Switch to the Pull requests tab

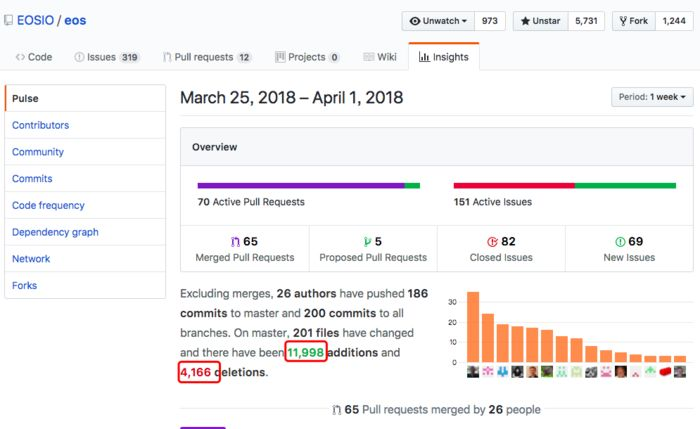coord(208,57)
